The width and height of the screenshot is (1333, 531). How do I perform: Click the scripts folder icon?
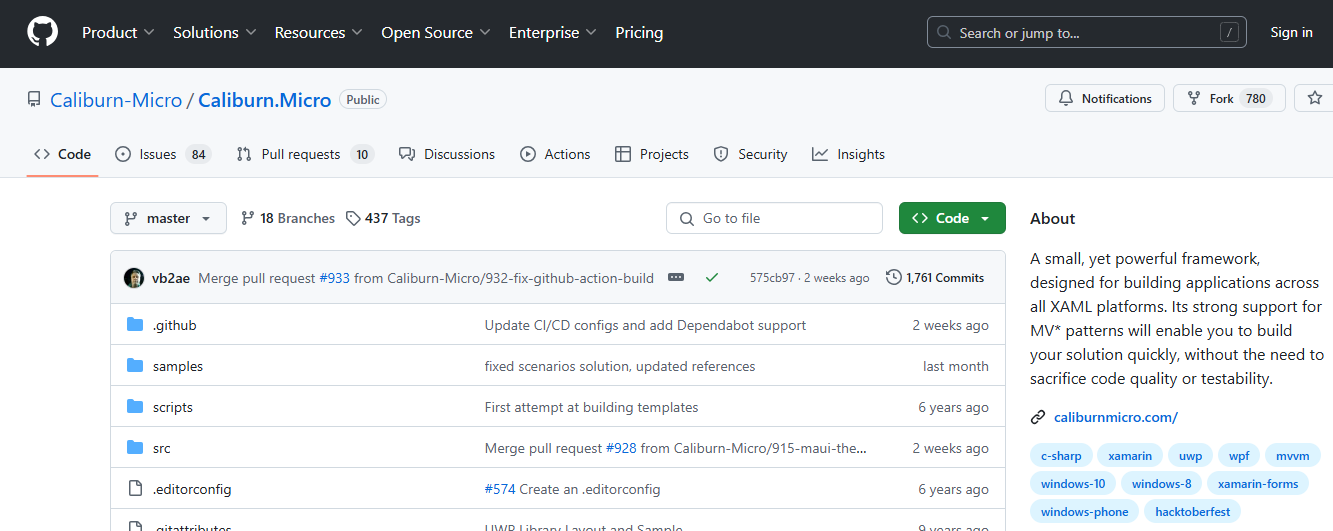135,407
